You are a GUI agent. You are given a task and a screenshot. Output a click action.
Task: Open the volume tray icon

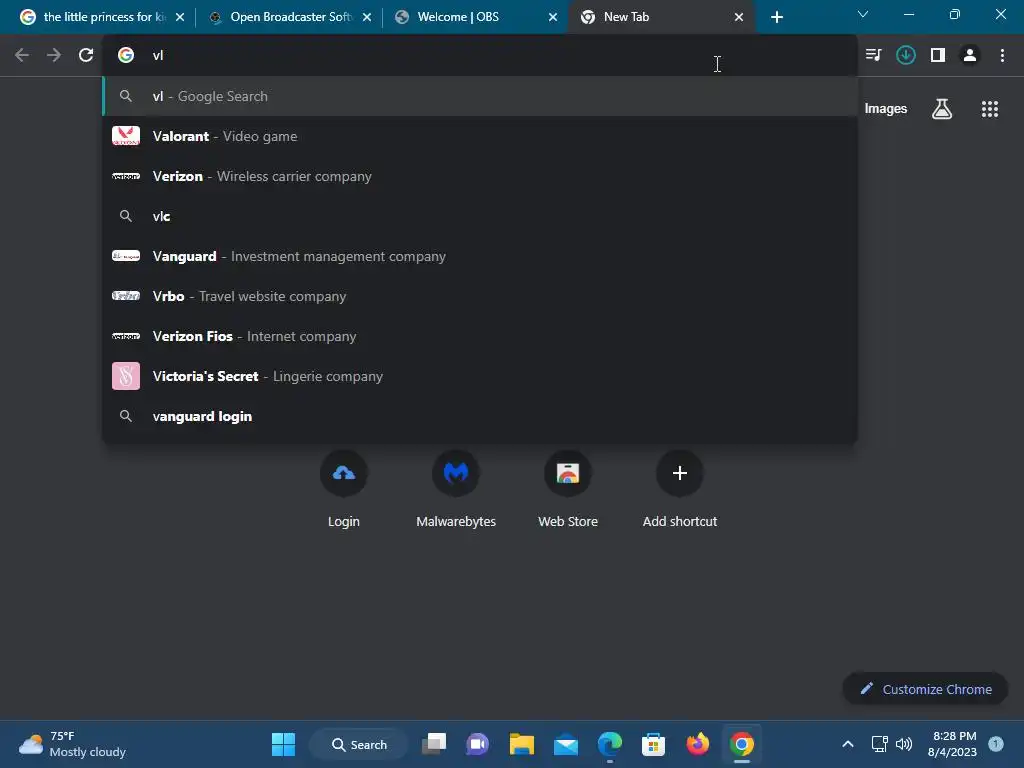pos(904,744)
